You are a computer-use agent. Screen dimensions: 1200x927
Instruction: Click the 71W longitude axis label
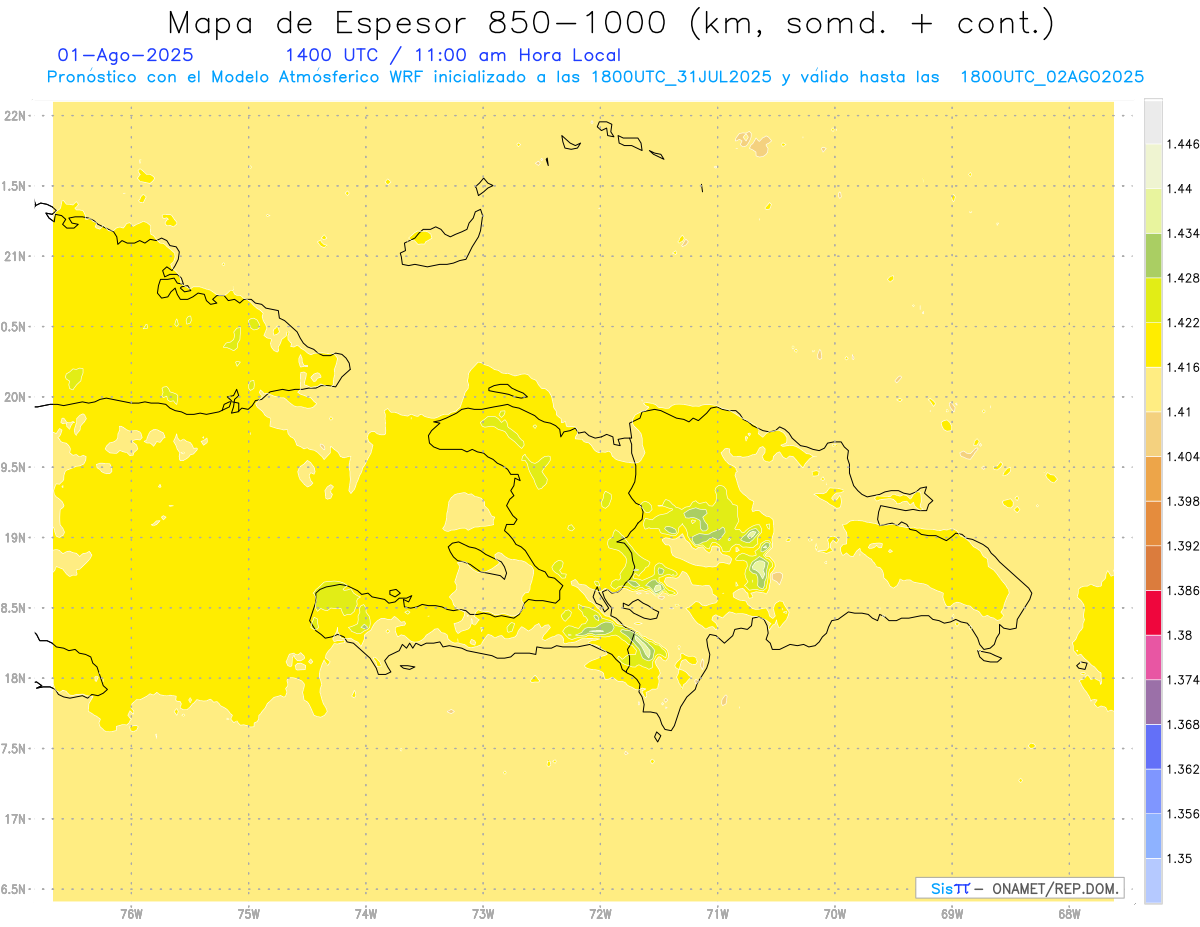(717, 913)
